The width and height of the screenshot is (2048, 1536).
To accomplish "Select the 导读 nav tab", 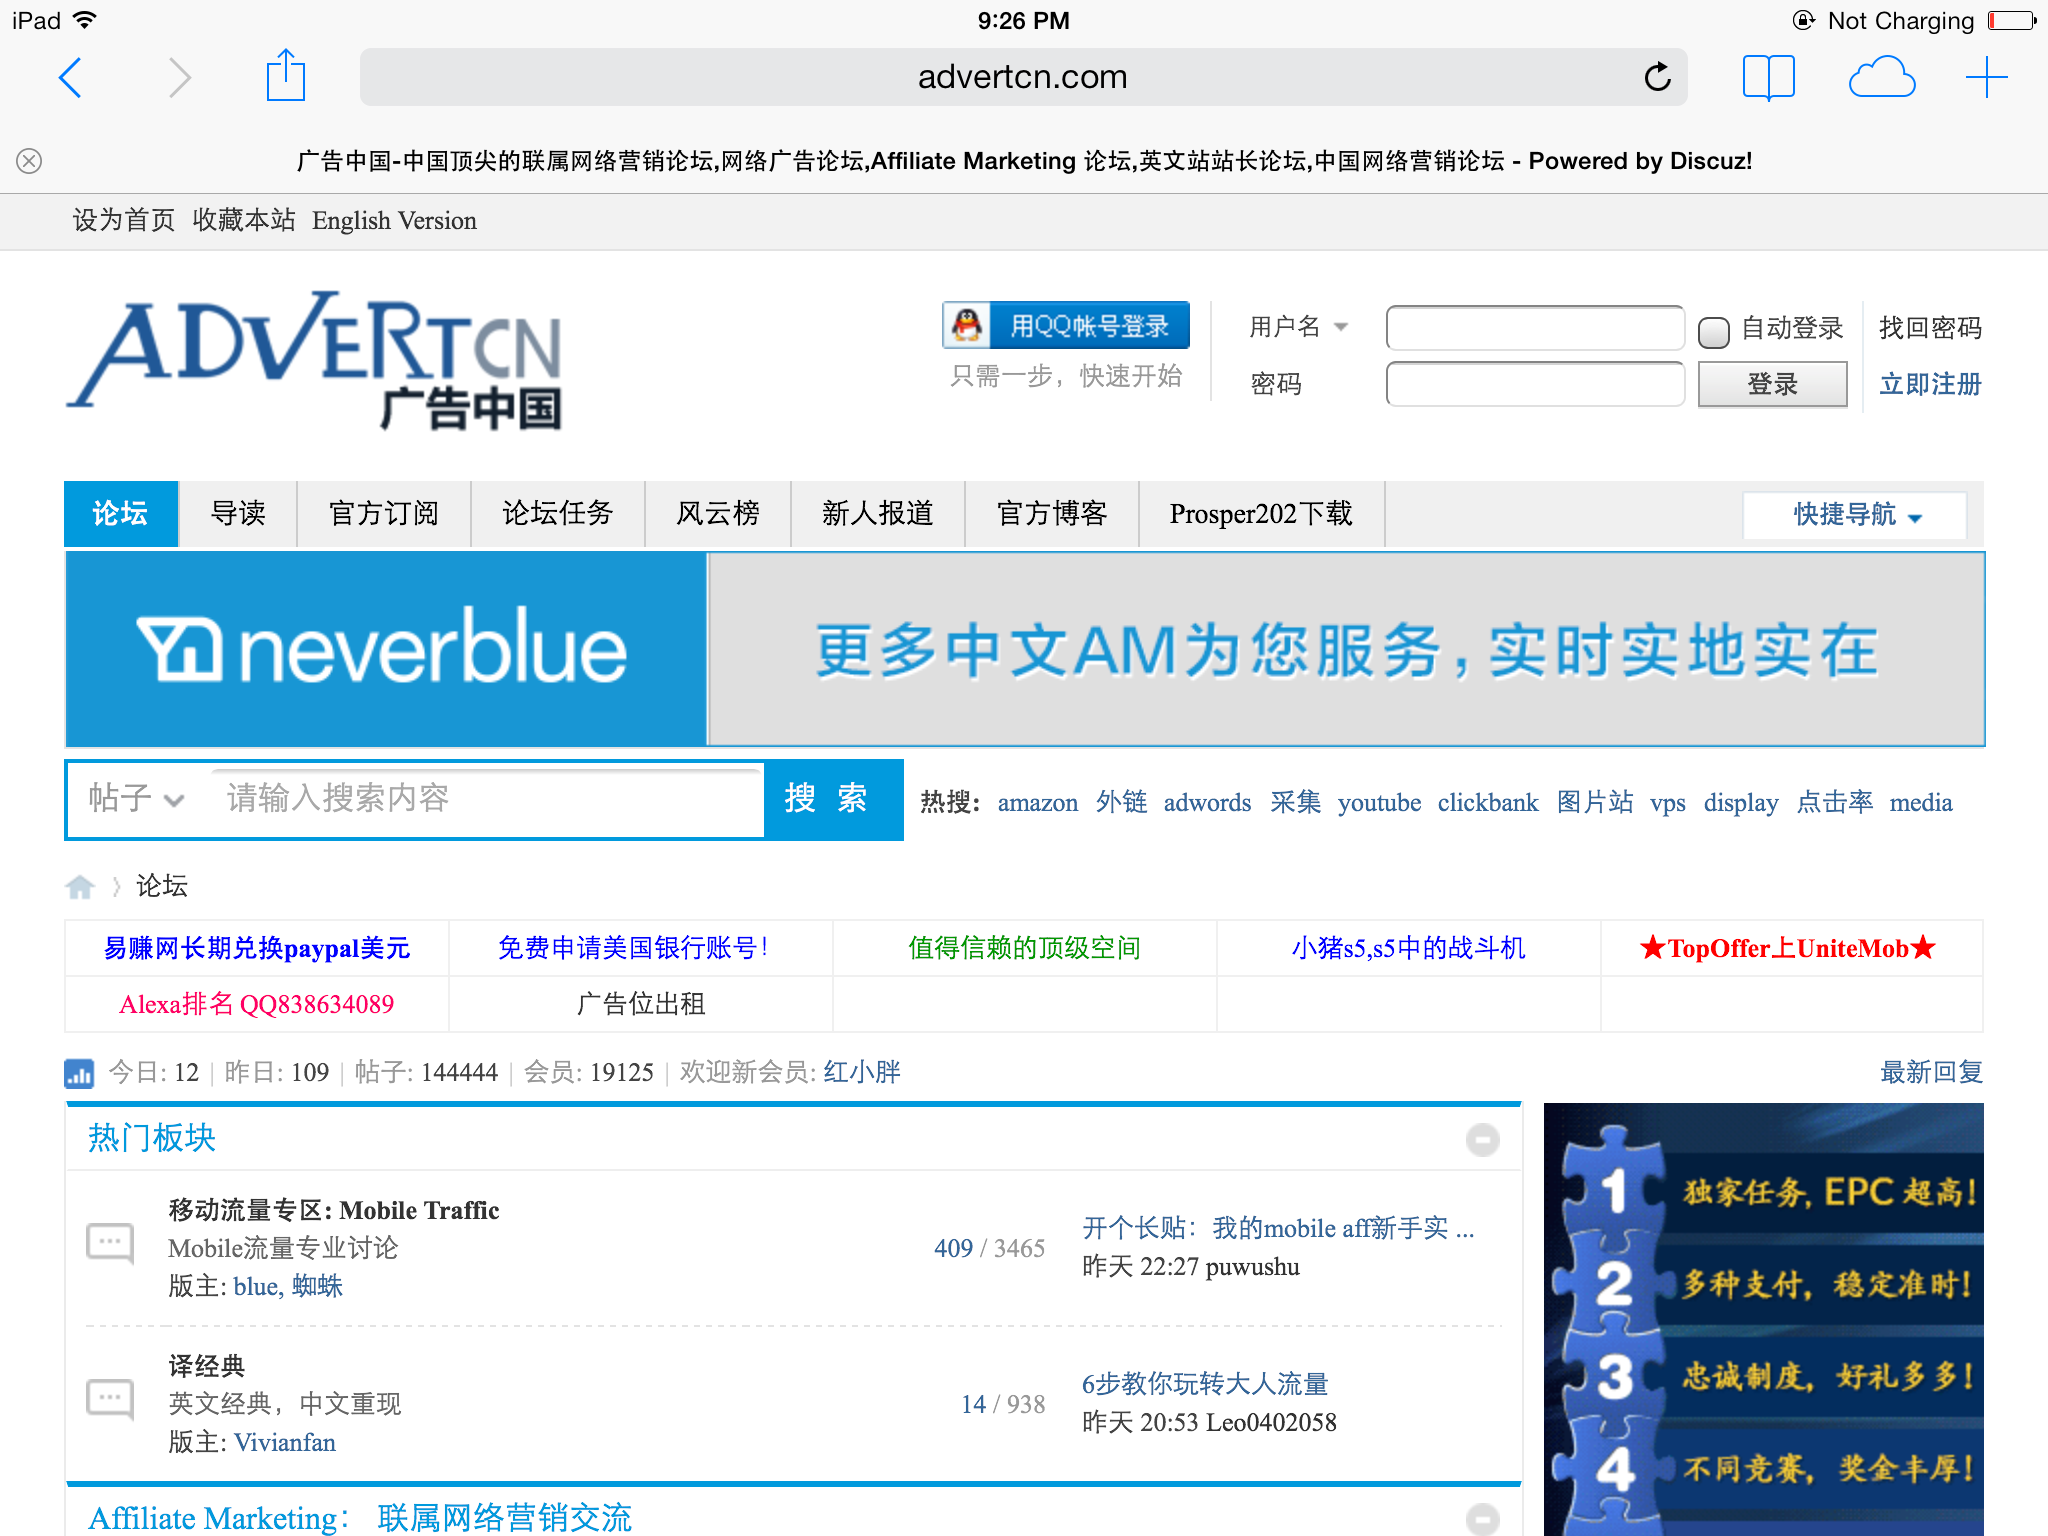I will [238, 514].
